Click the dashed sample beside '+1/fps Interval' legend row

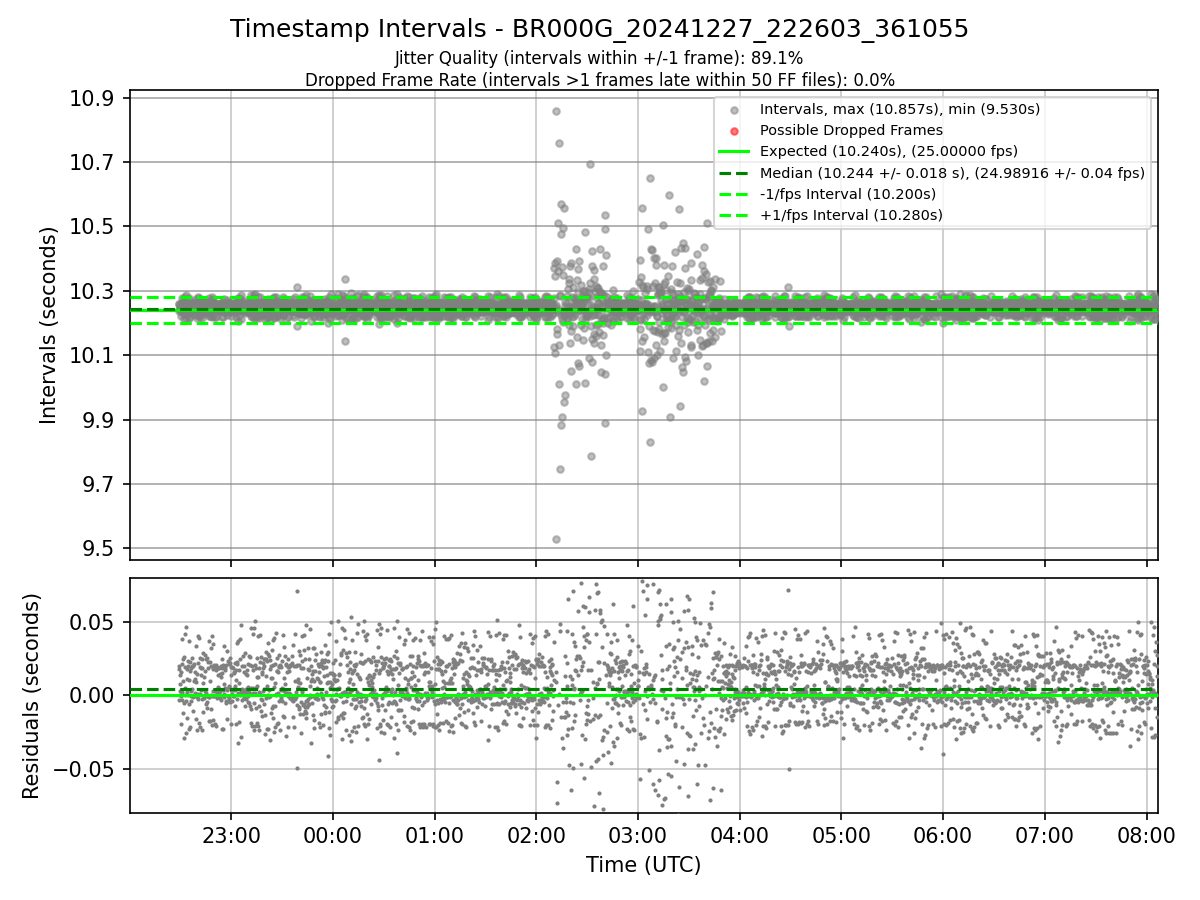(x=734, y=215)
